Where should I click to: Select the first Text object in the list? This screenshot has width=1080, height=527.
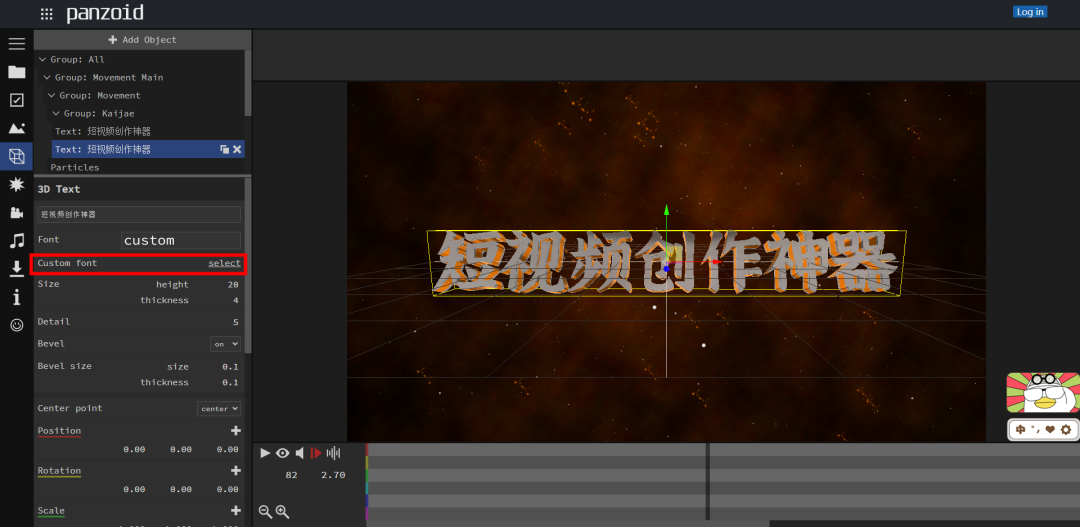pyautogui.click(x=102, y=131)
